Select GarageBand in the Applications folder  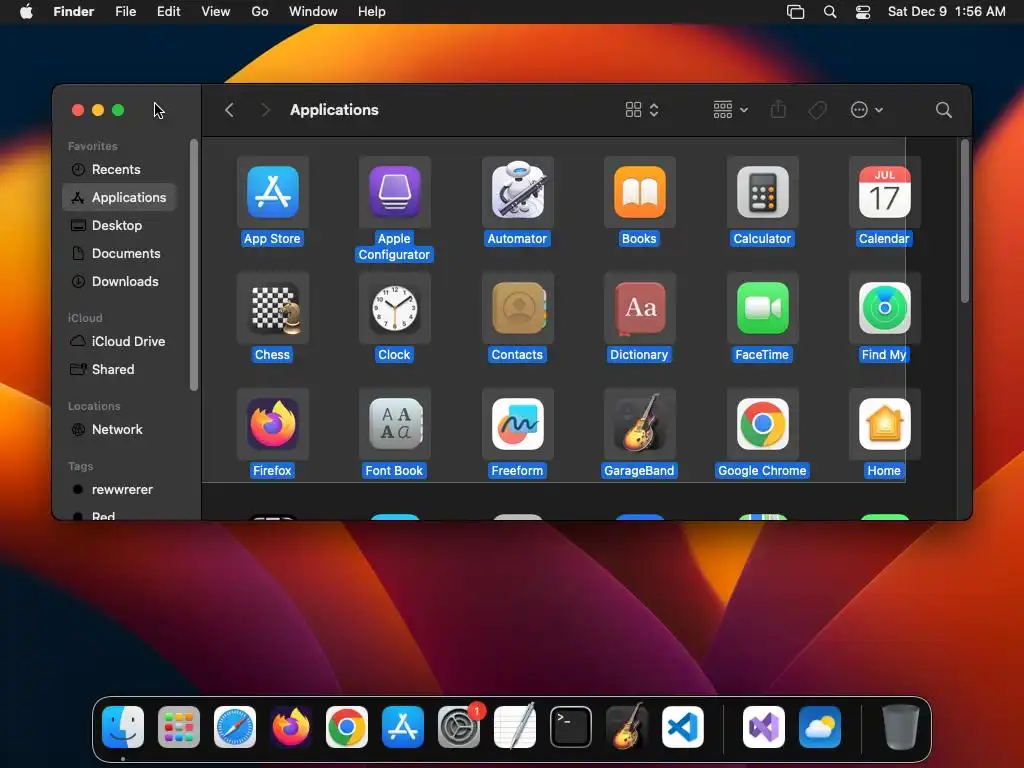click(639, 423)
